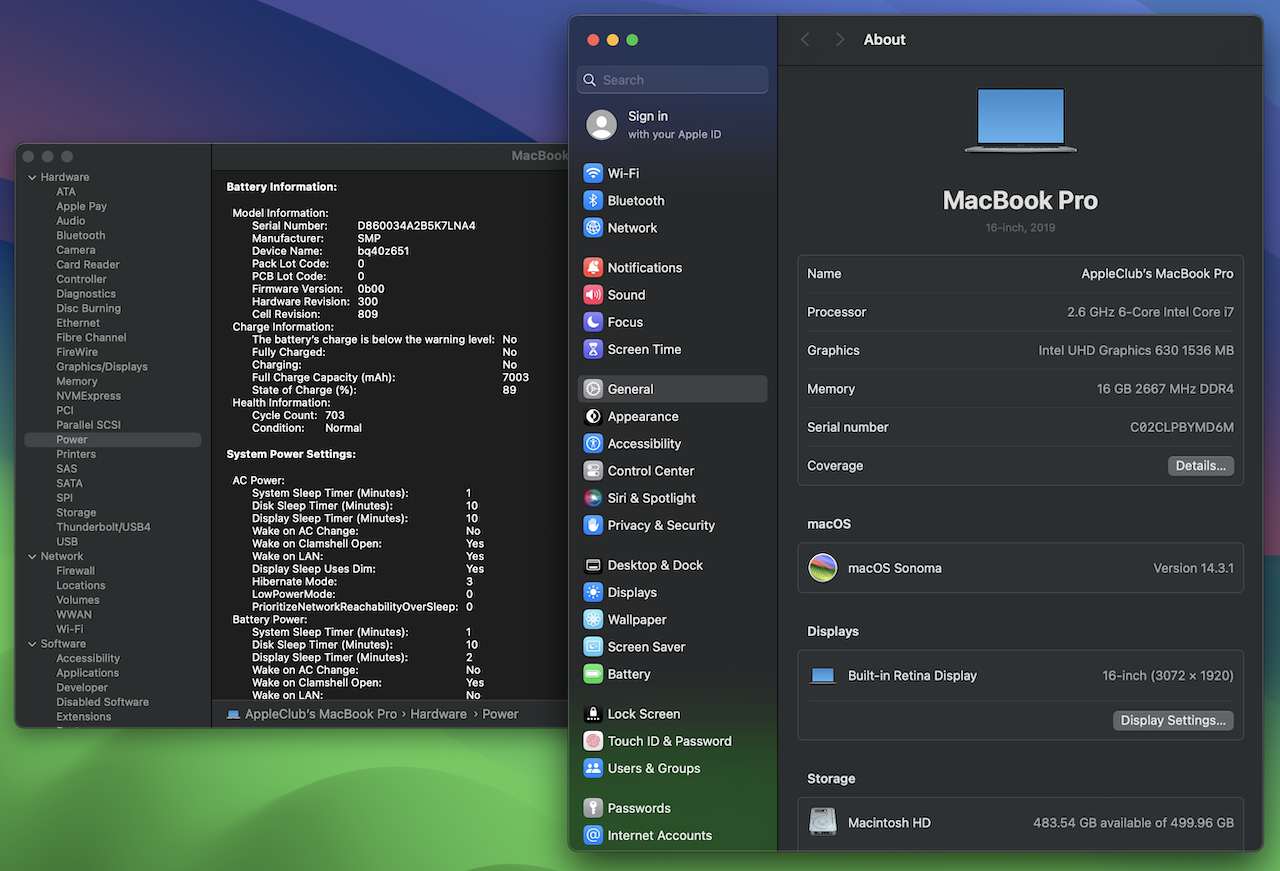Click the Macintosh HD drive icon
1280x871 pixels.
pyautogui.click(x=823, y=822)
